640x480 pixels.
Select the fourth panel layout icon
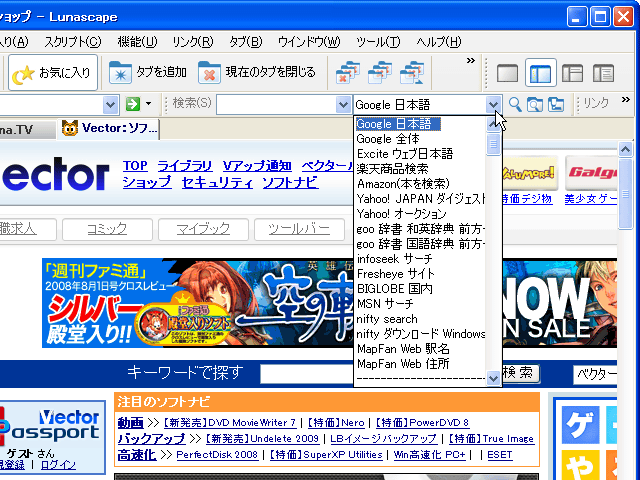pyautogui.click(x=603, y=73)
